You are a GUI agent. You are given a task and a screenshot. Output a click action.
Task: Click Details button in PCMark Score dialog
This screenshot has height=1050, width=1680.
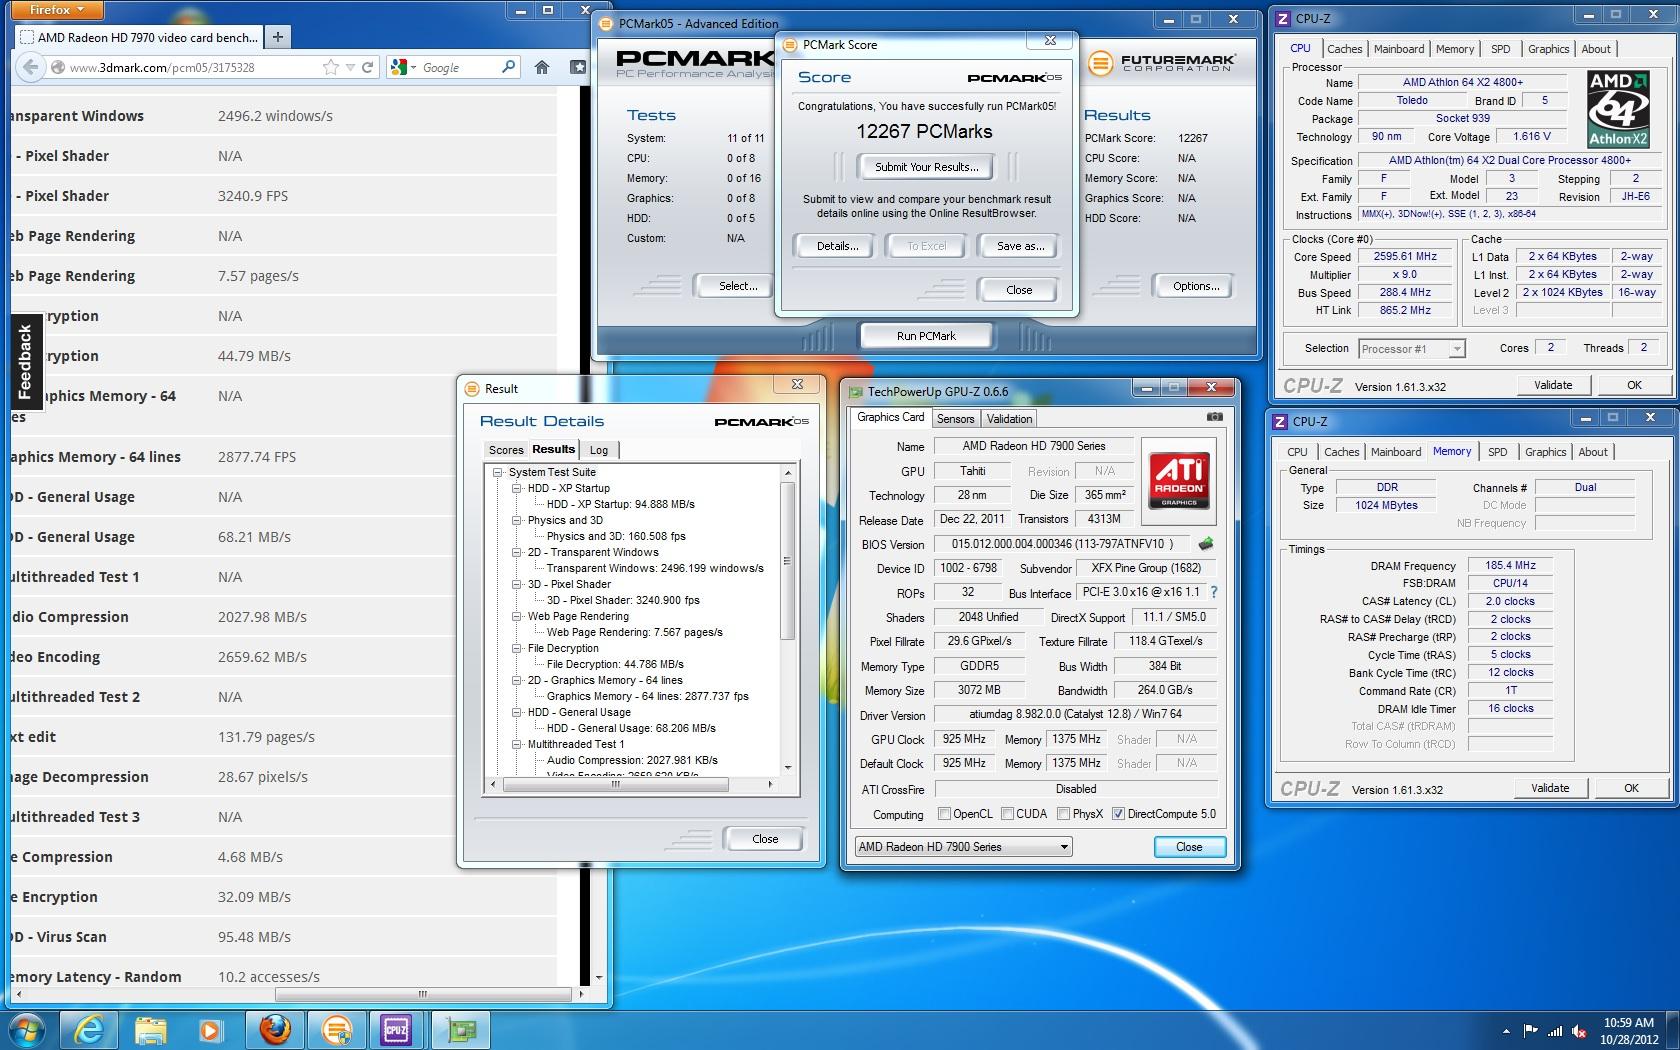coord(838,246)
